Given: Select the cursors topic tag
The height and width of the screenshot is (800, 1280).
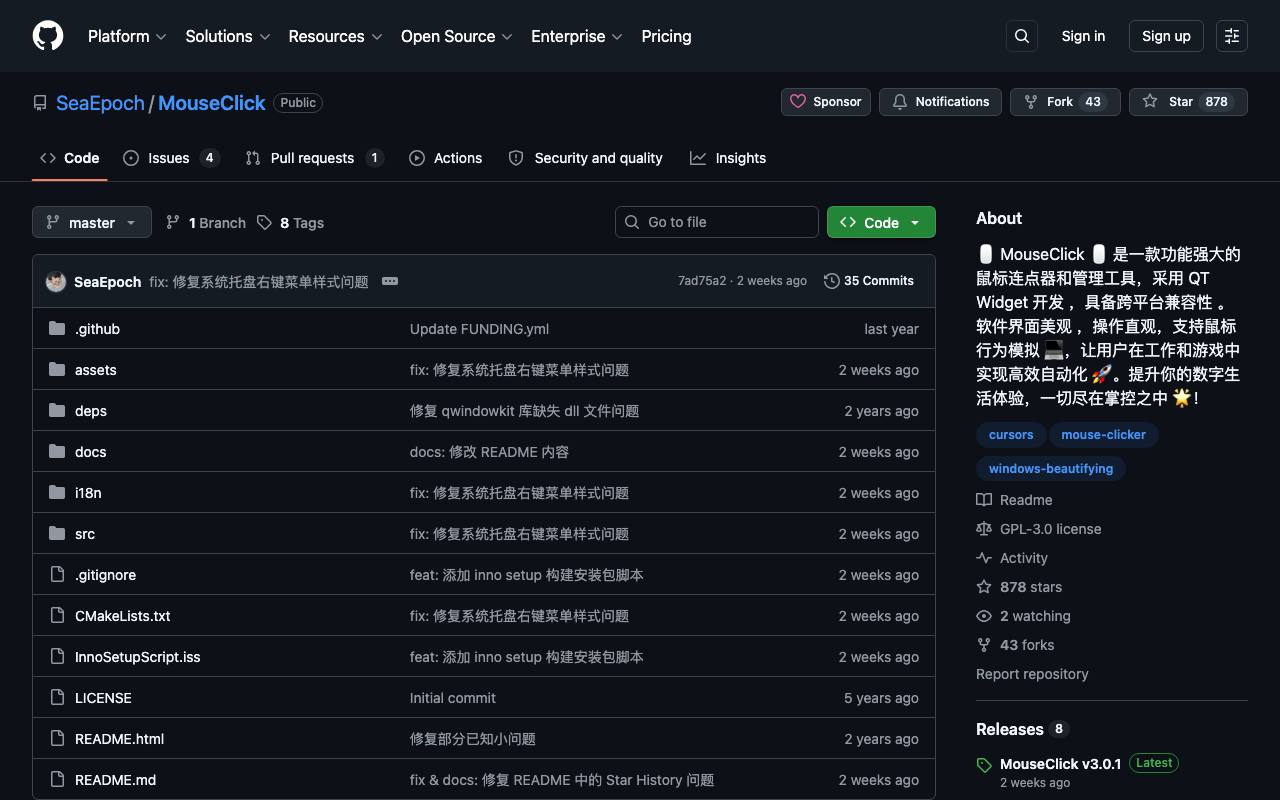Looking at the screenshot, I should point(1011,435).
